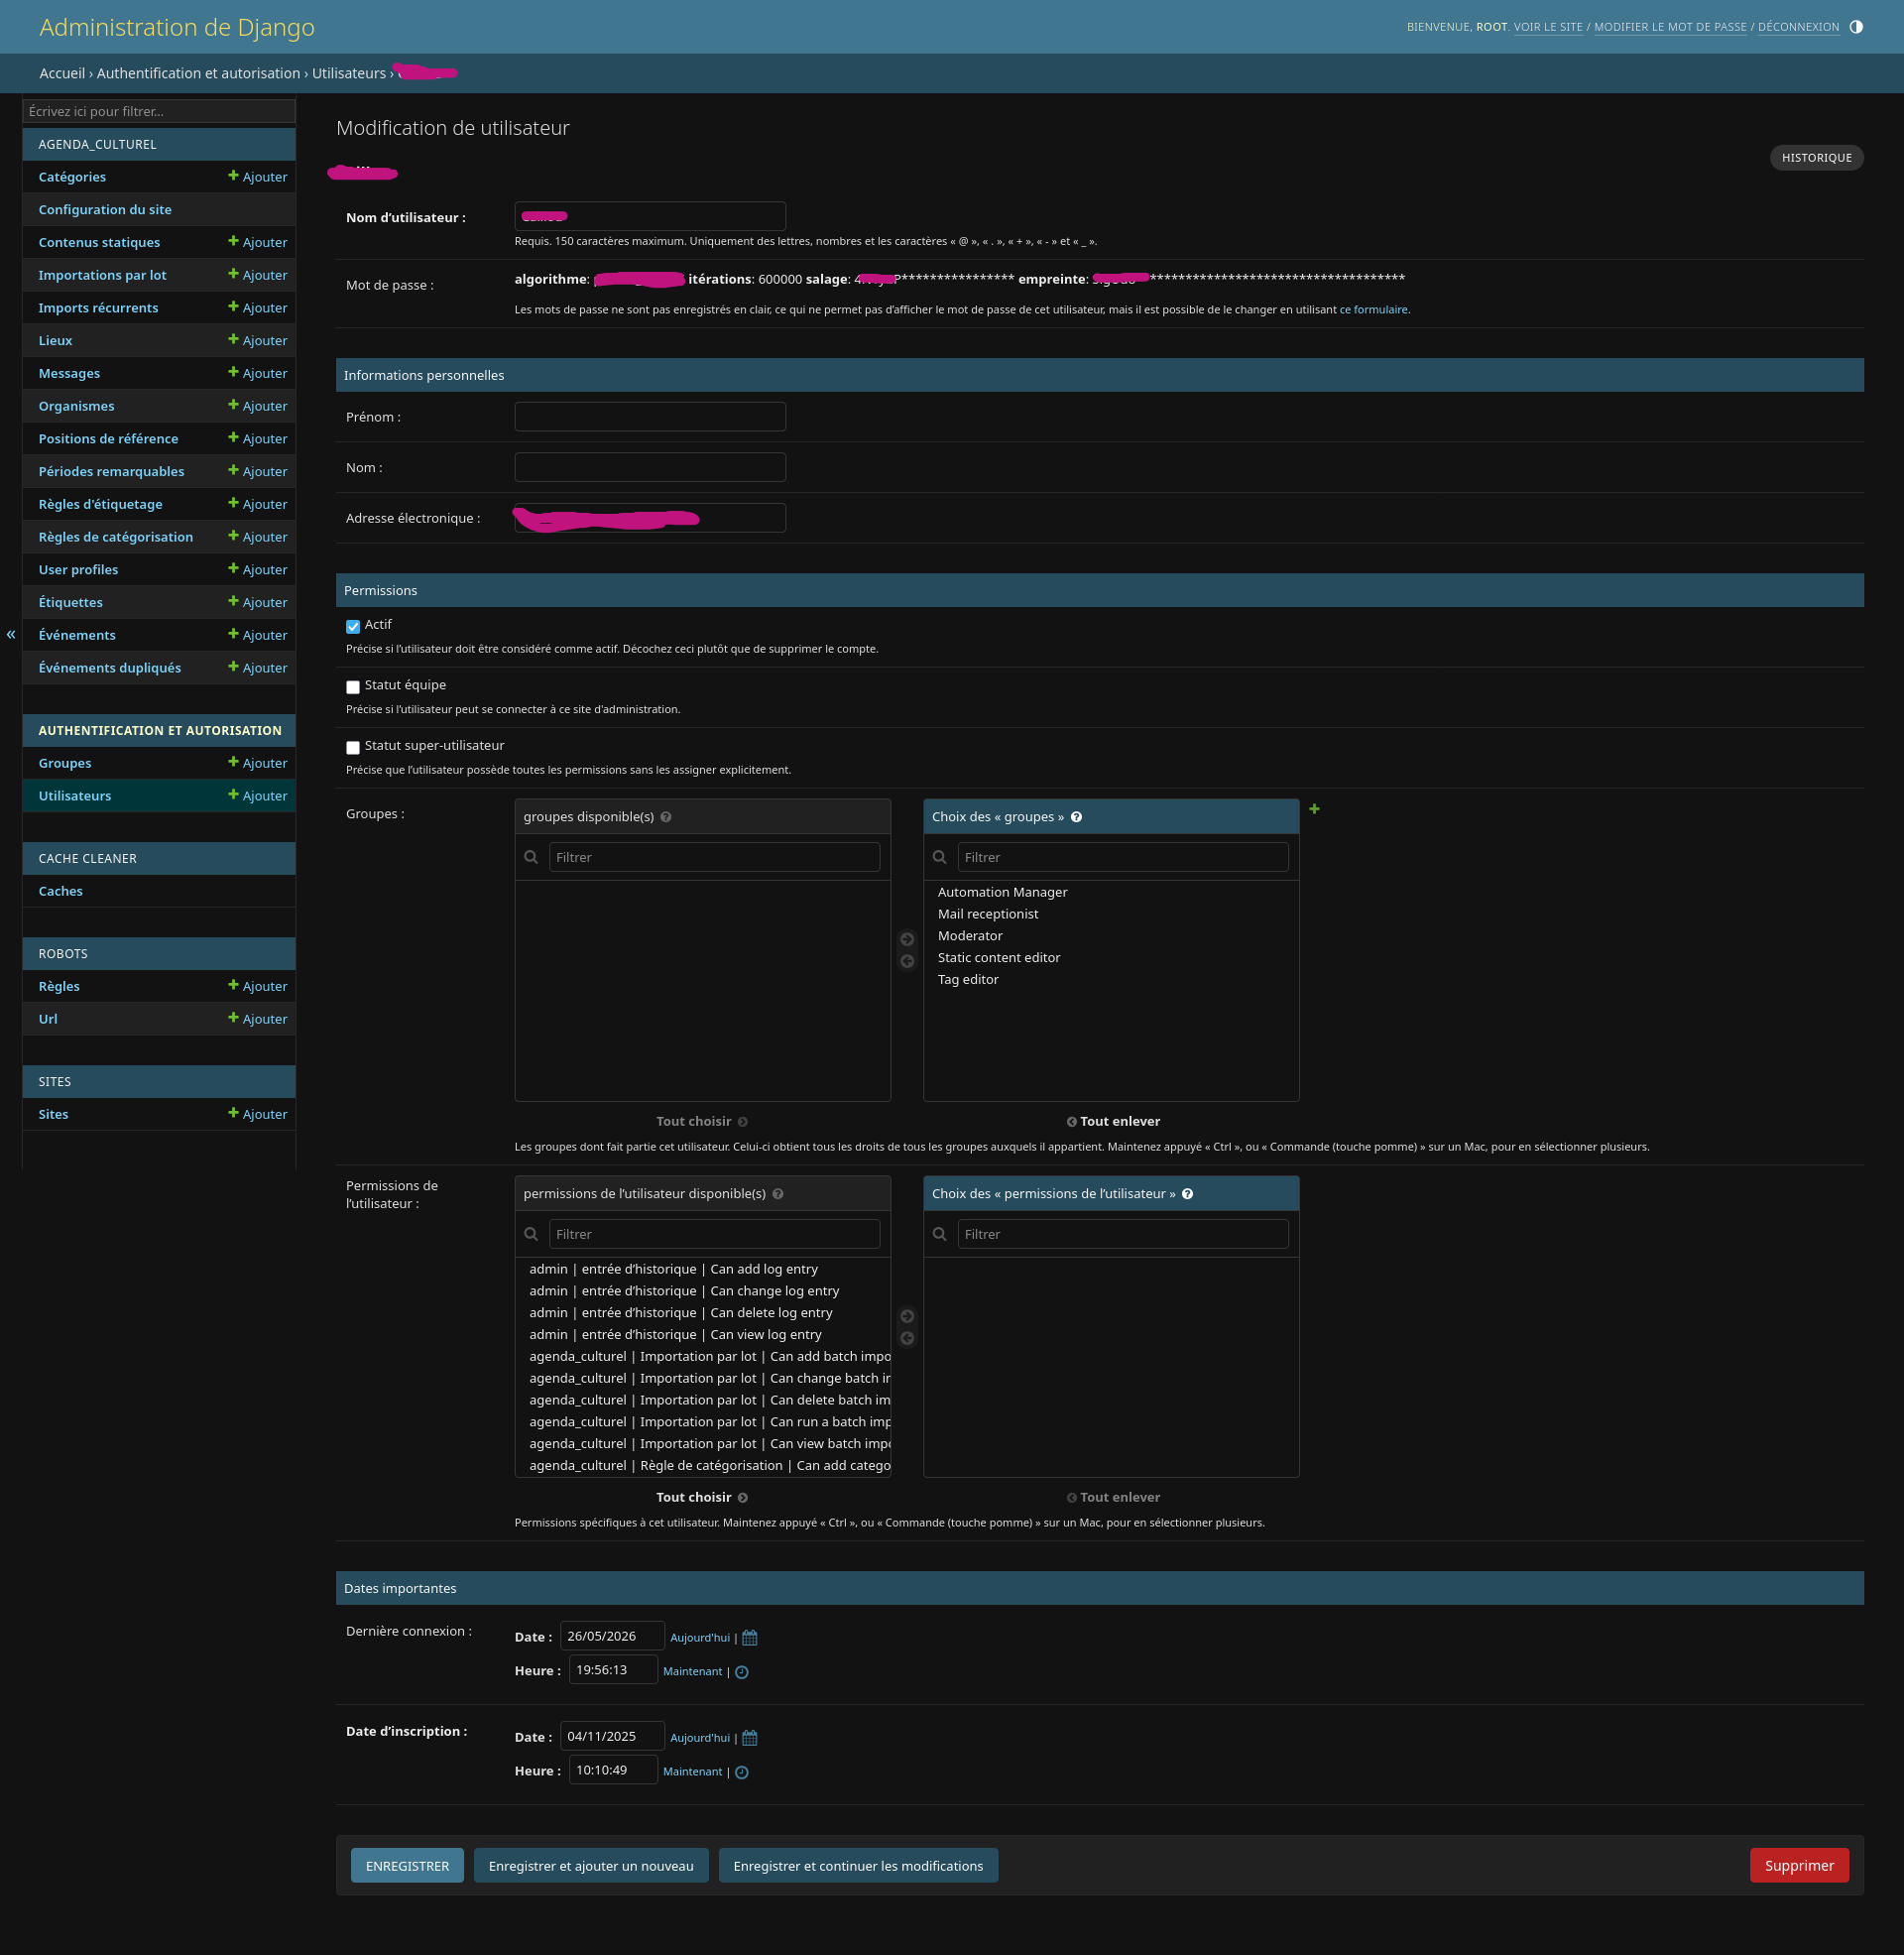Click the help icon beside groupes disponible(s)
The height and width of the screenshot is (1955, 1904).
coord(666,817)
